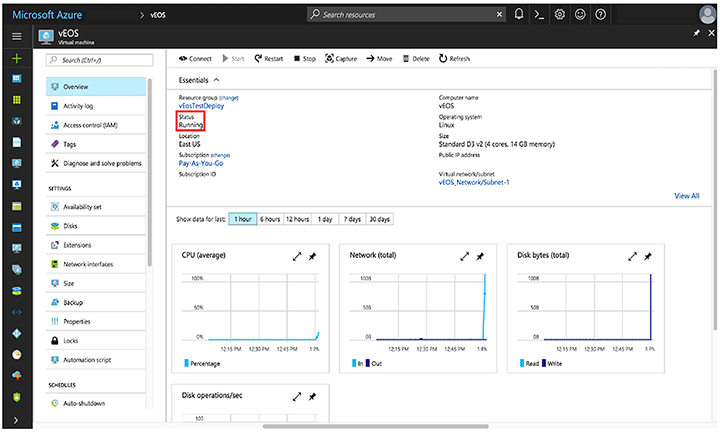Image resolution: width=720 pixels, height=432 pixels.
Task: Open Automation script
Action: (96, 360)
